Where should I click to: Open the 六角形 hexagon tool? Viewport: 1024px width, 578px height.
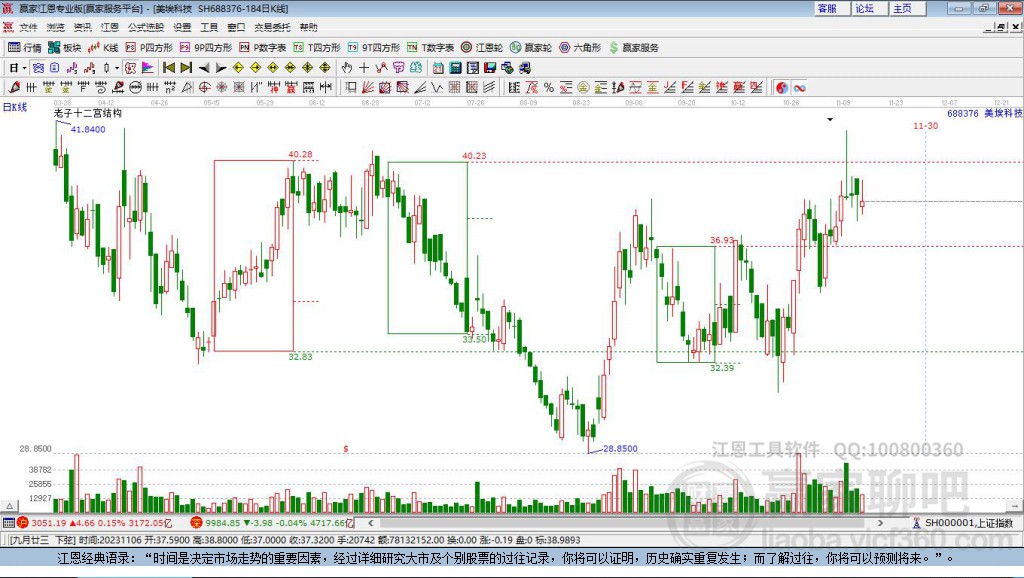580,48
